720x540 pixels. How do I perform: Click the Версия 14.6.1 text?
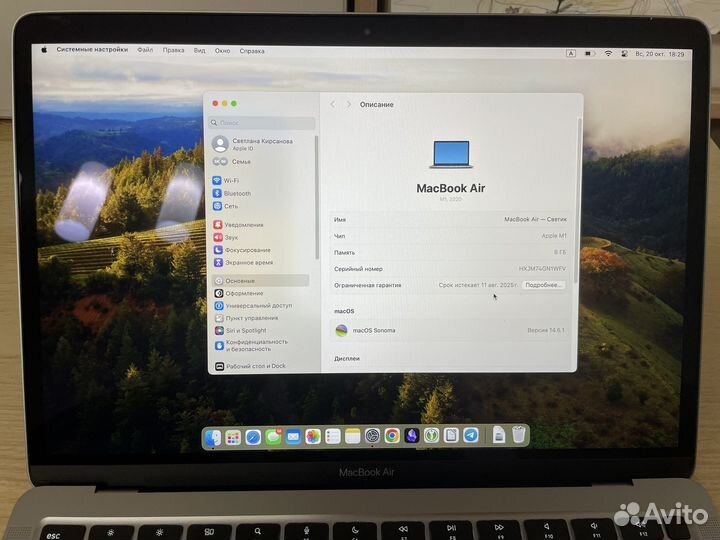coord(546,330)
